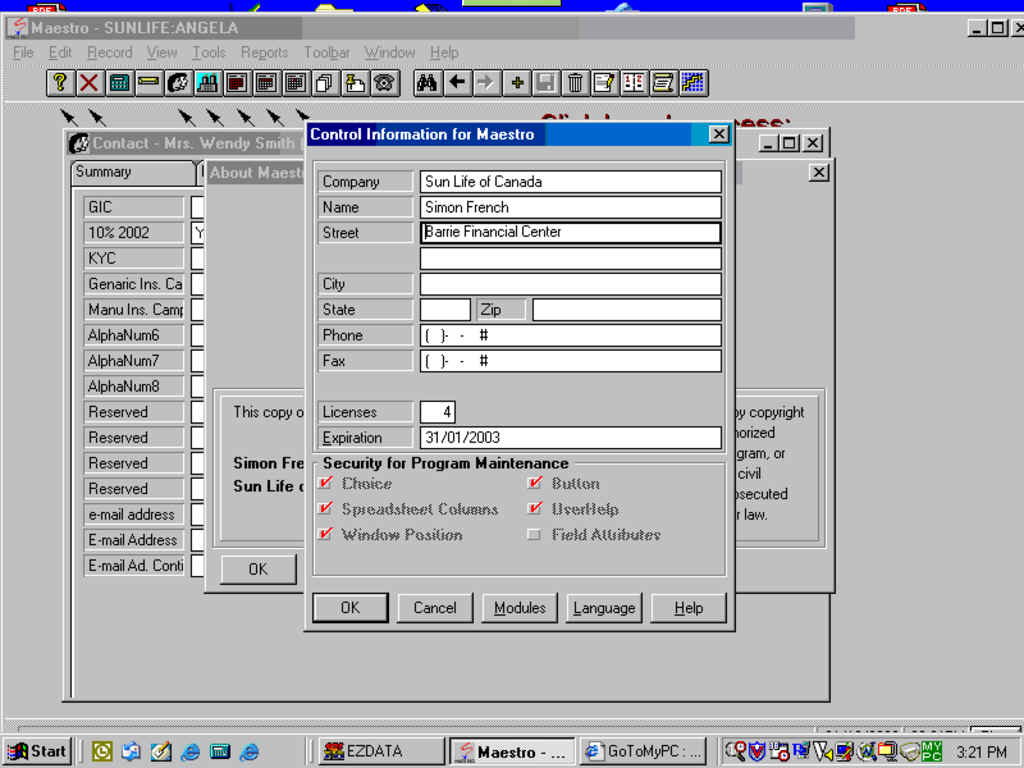This screenshot has width=1024, height=768.
Task: Click the black left arrow back icon
Action: coord(457,83)
